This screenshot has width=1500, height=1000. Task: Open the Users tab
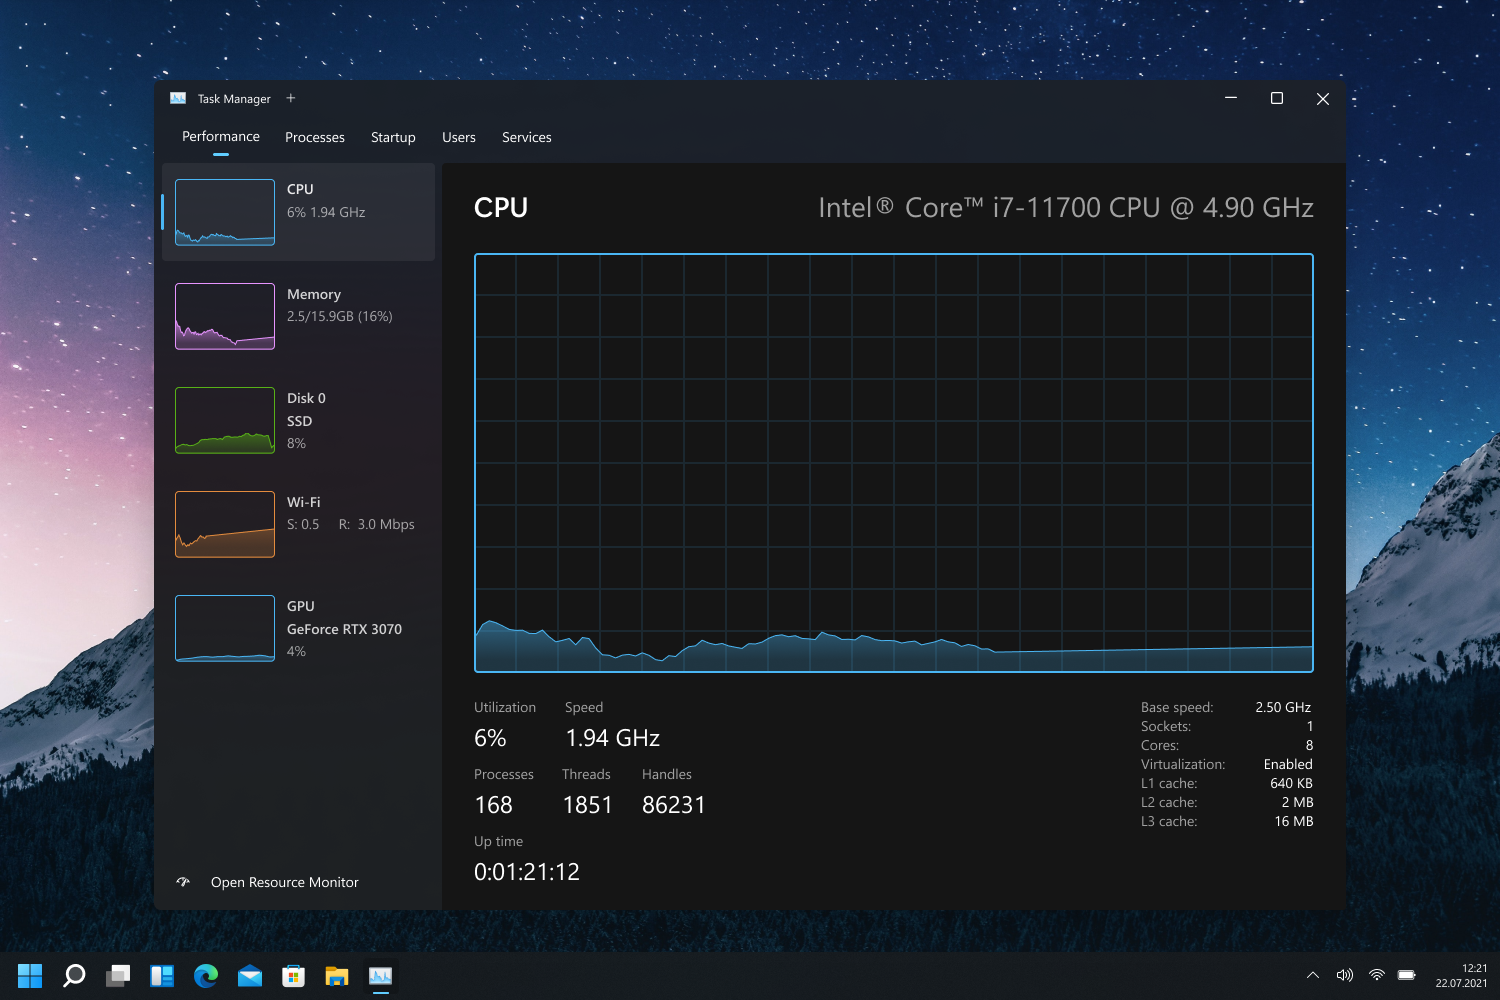(x=458, y=137)
